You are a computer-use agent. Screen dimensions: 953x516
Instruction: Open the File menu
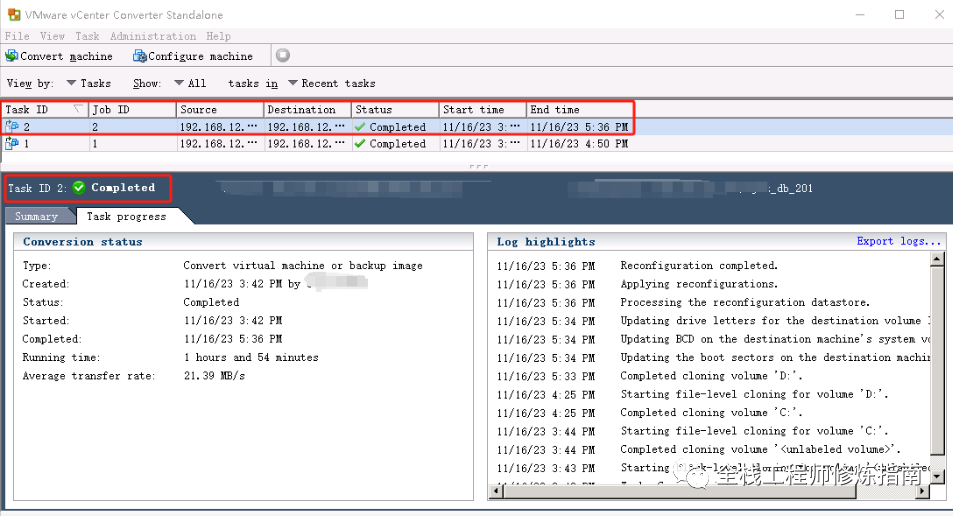[x=17, y=36]
